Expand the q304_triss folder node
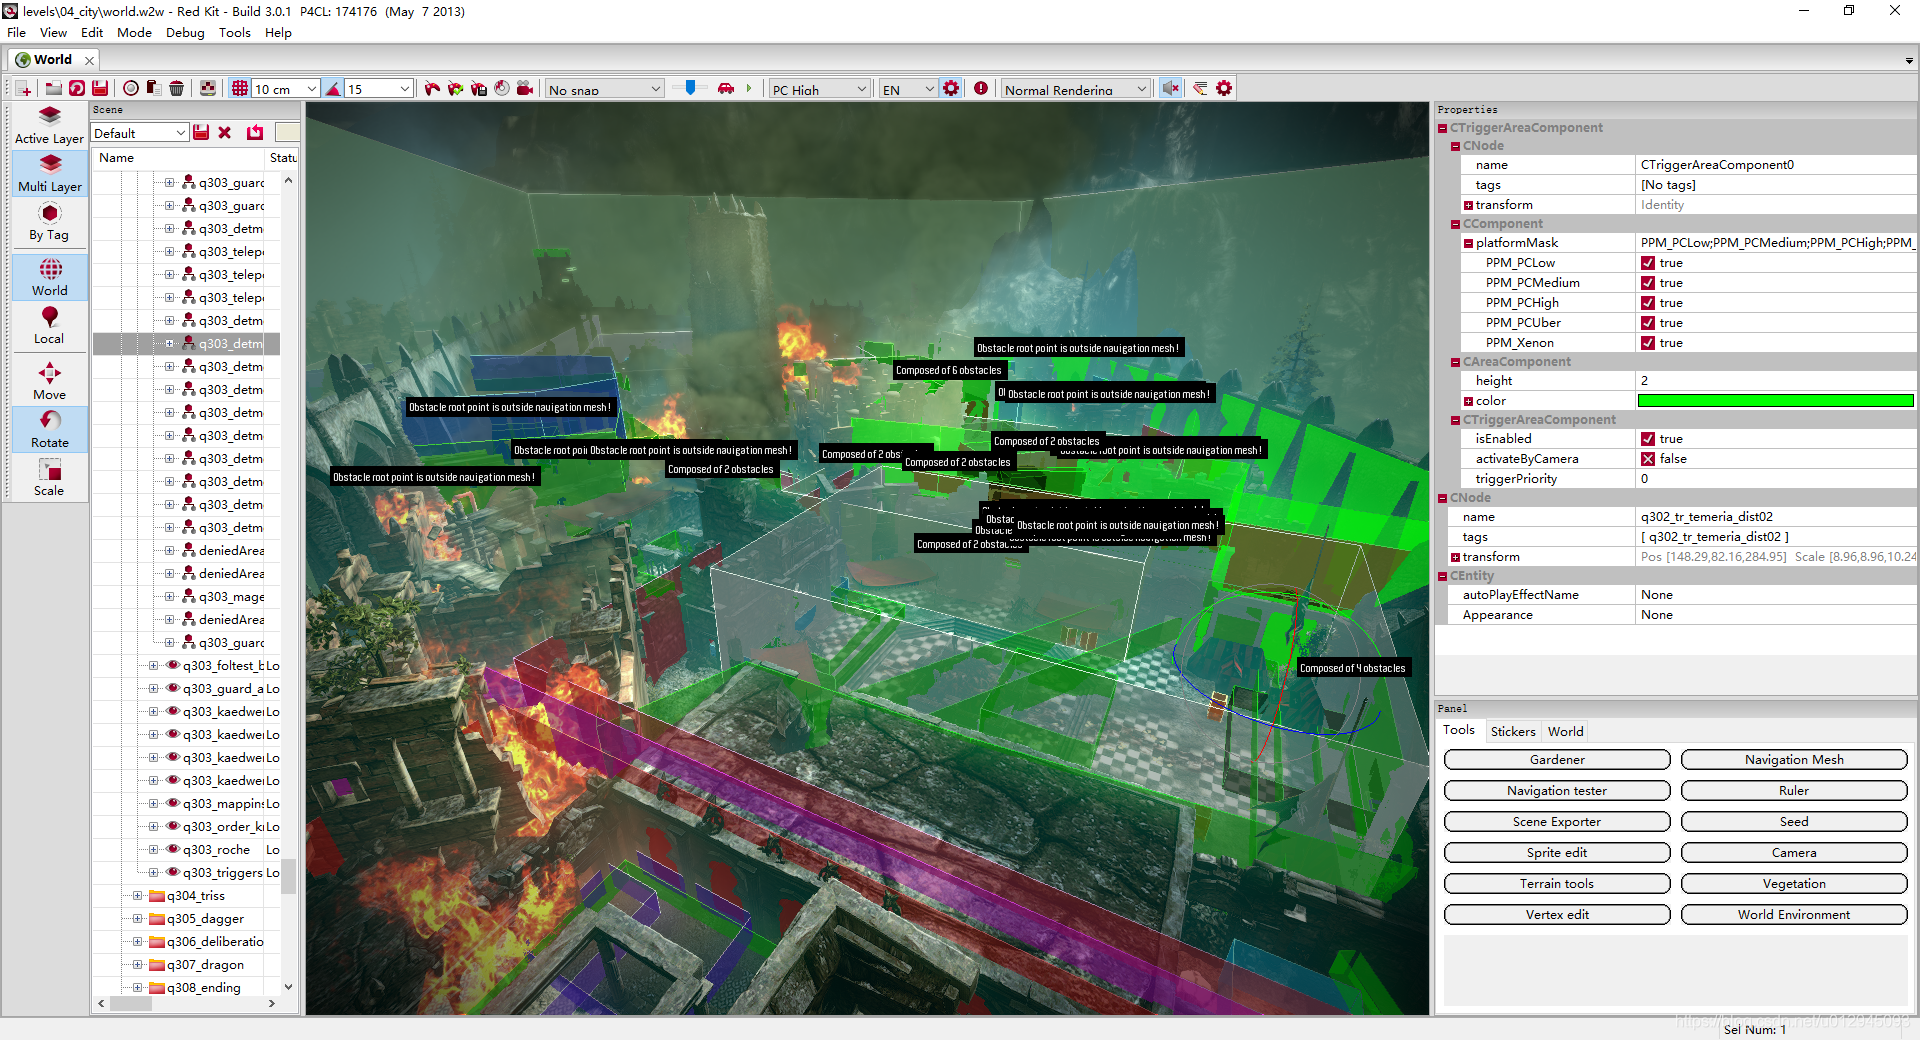 [x=137, y=896]
